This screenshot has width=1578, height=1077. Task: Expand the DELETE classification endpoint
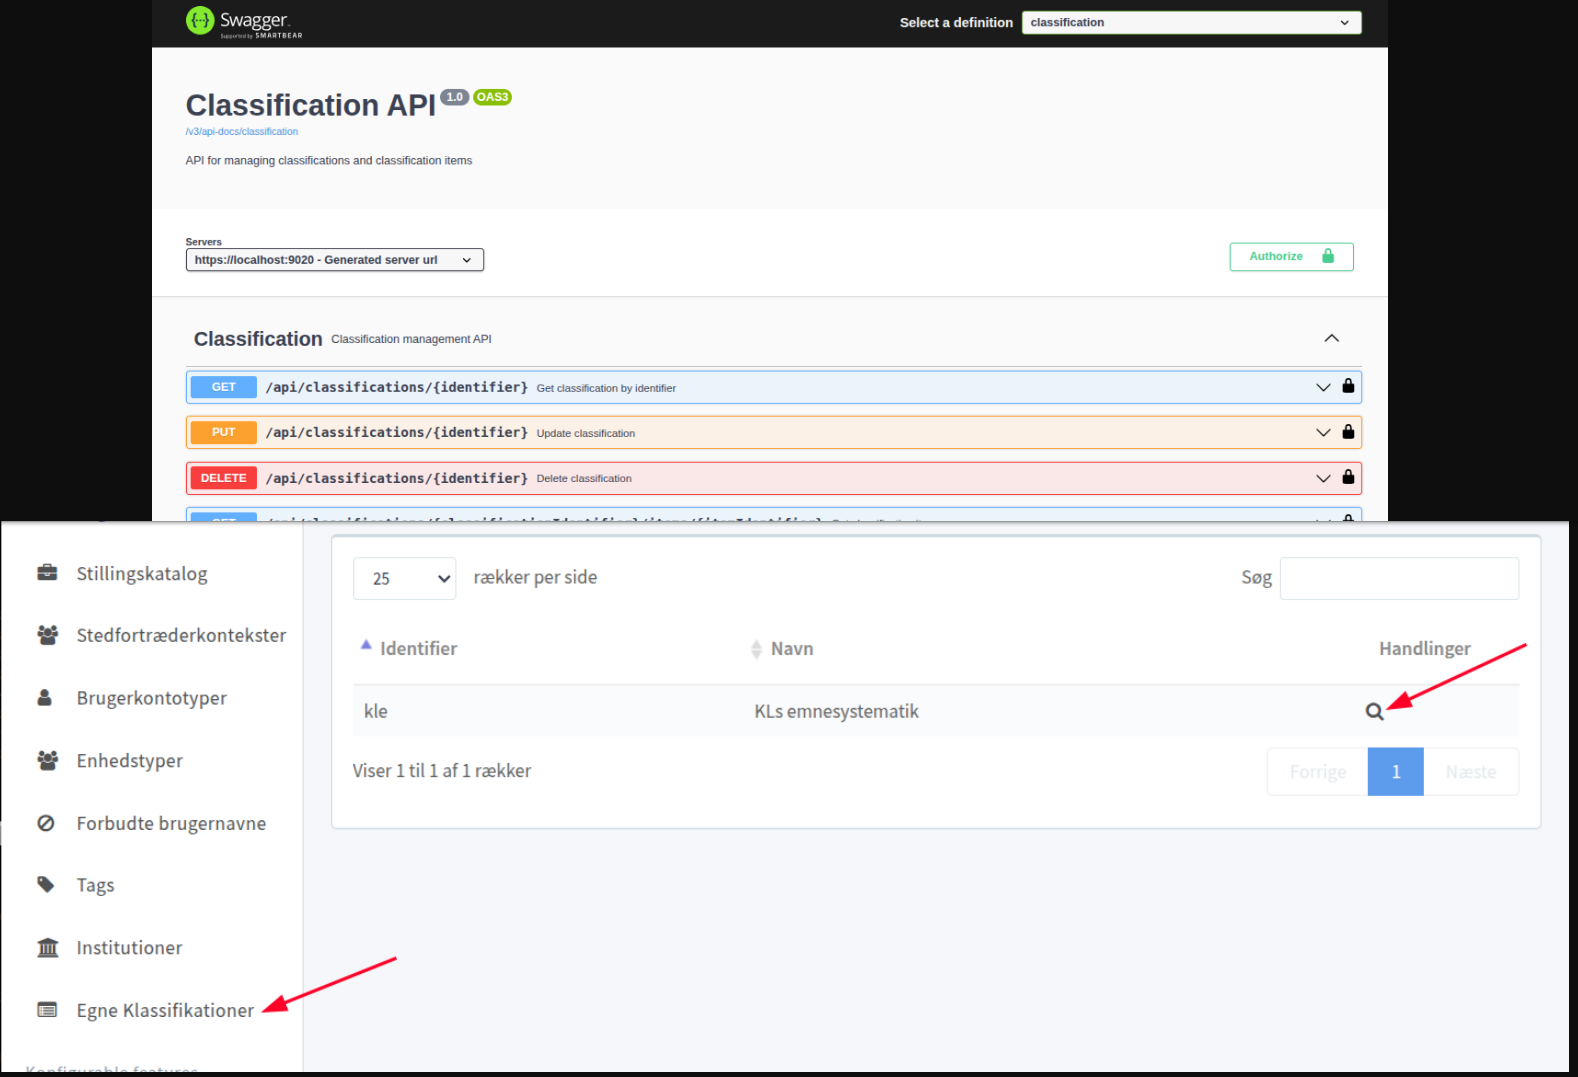(x=1322, y=478)
